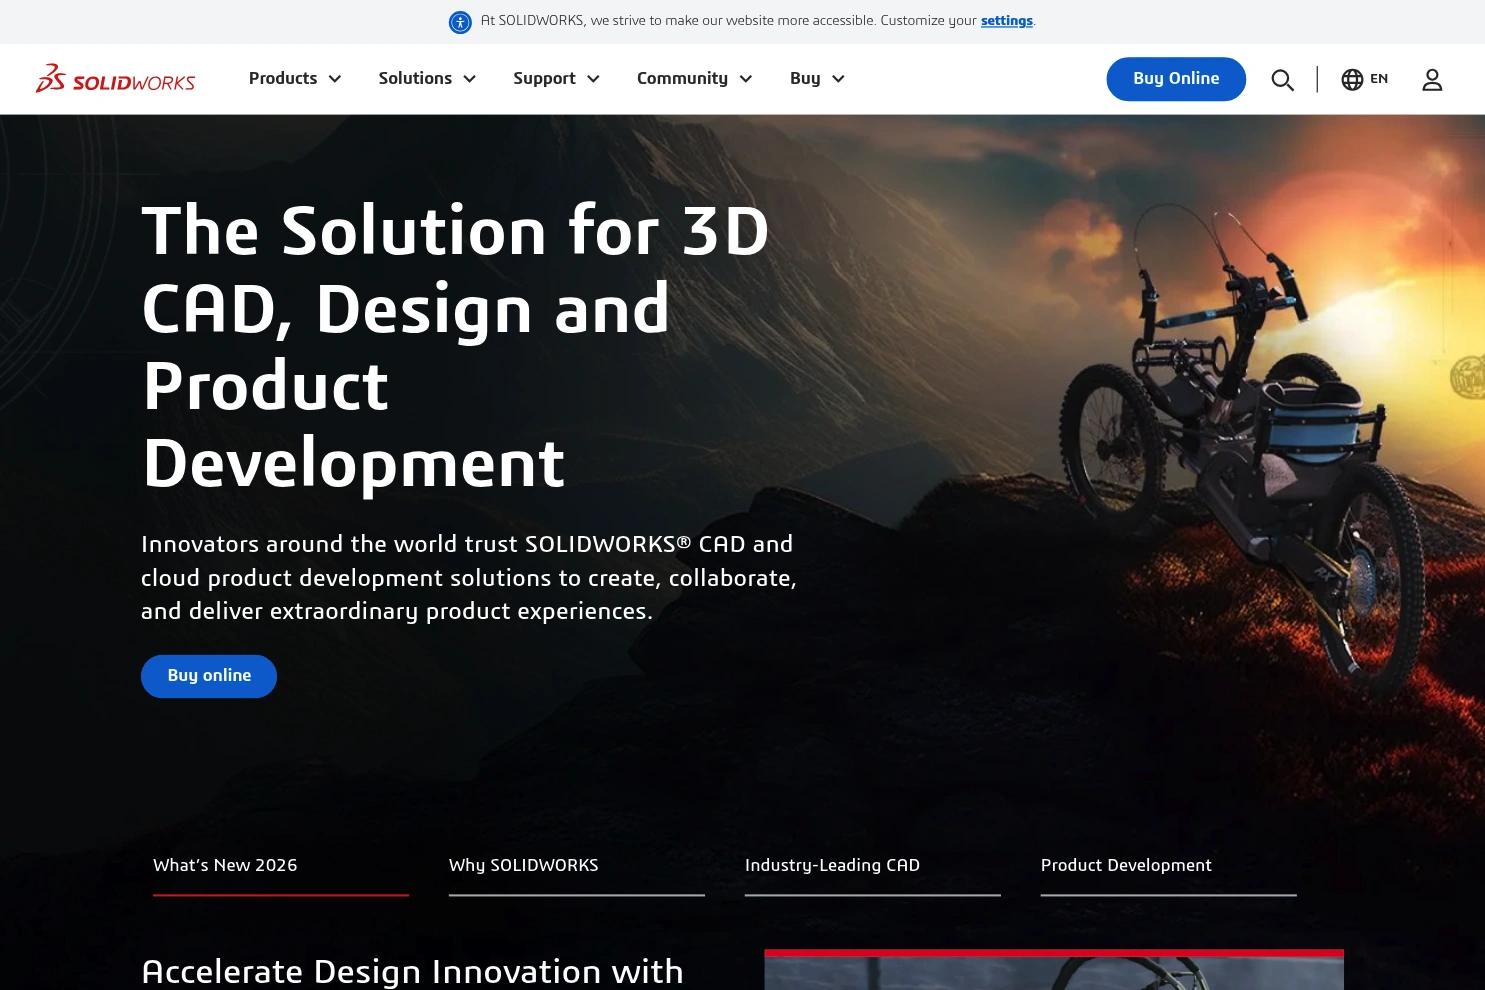Click the thumbnail image below Product Development tab
This screenshot has width=1485, height=990.
pos(1054,970)
